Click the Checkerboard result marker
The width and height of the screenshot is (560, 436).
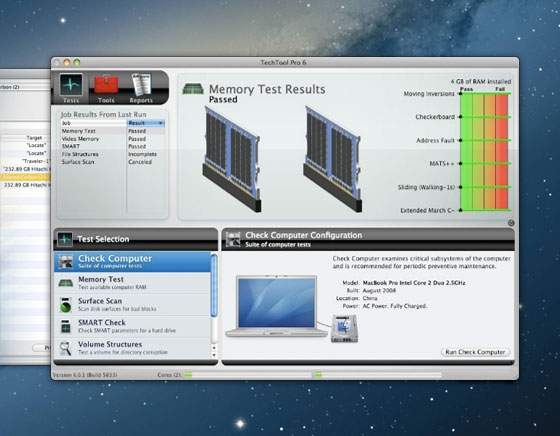tap(460, 117)
